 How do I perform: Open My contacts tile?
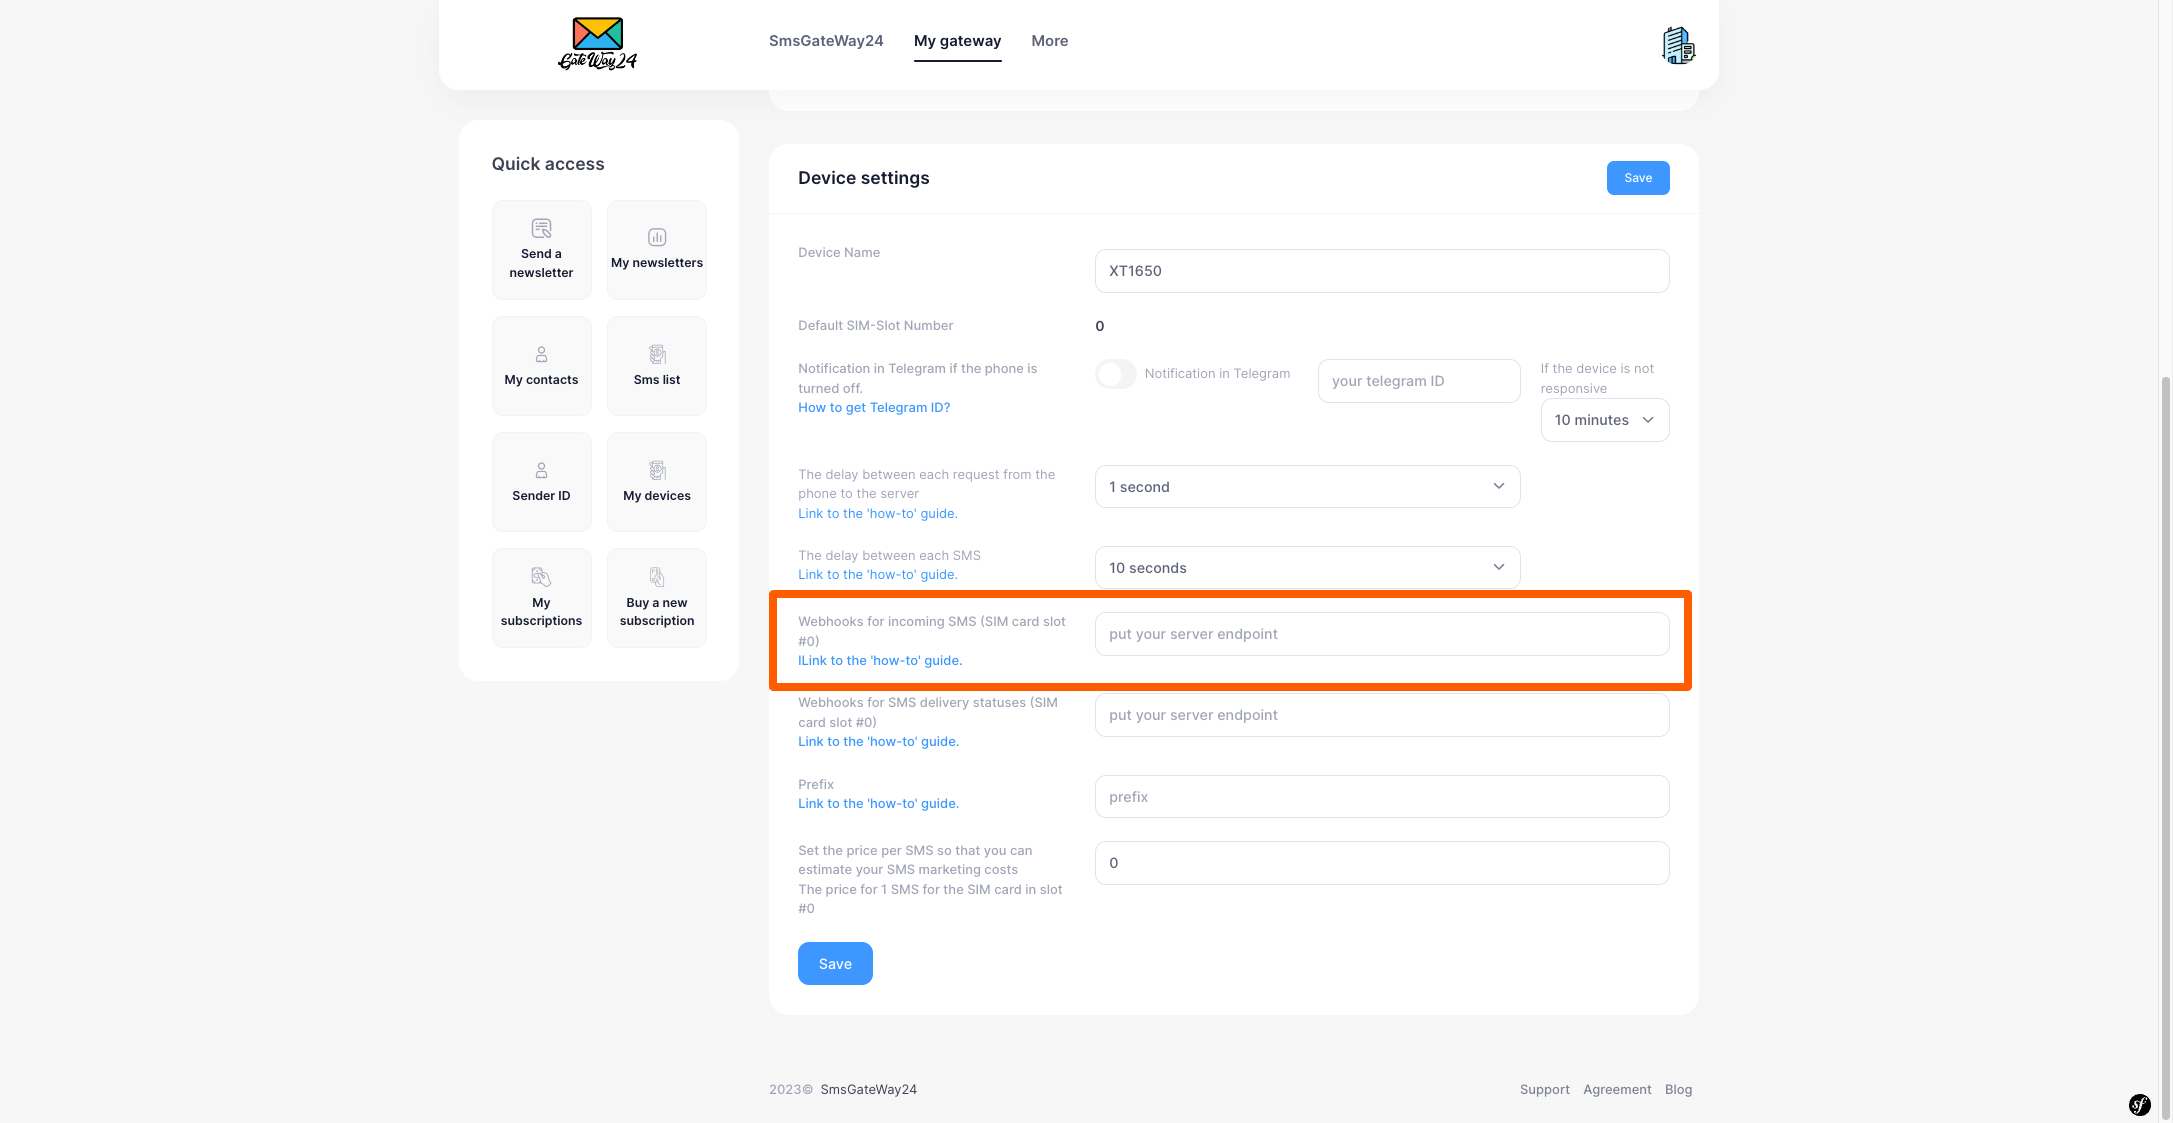pyautogui.click(x=541, y=366)
